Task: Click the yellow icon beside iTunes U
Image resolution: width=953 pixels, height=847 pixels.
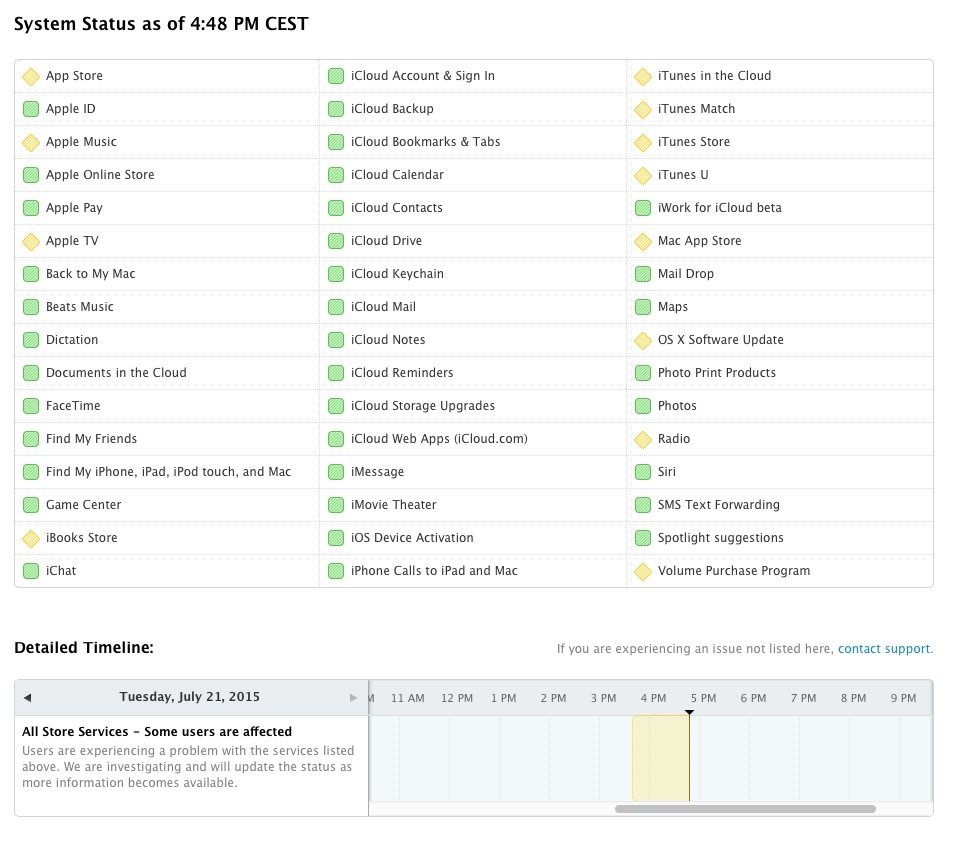Action: 642,176
